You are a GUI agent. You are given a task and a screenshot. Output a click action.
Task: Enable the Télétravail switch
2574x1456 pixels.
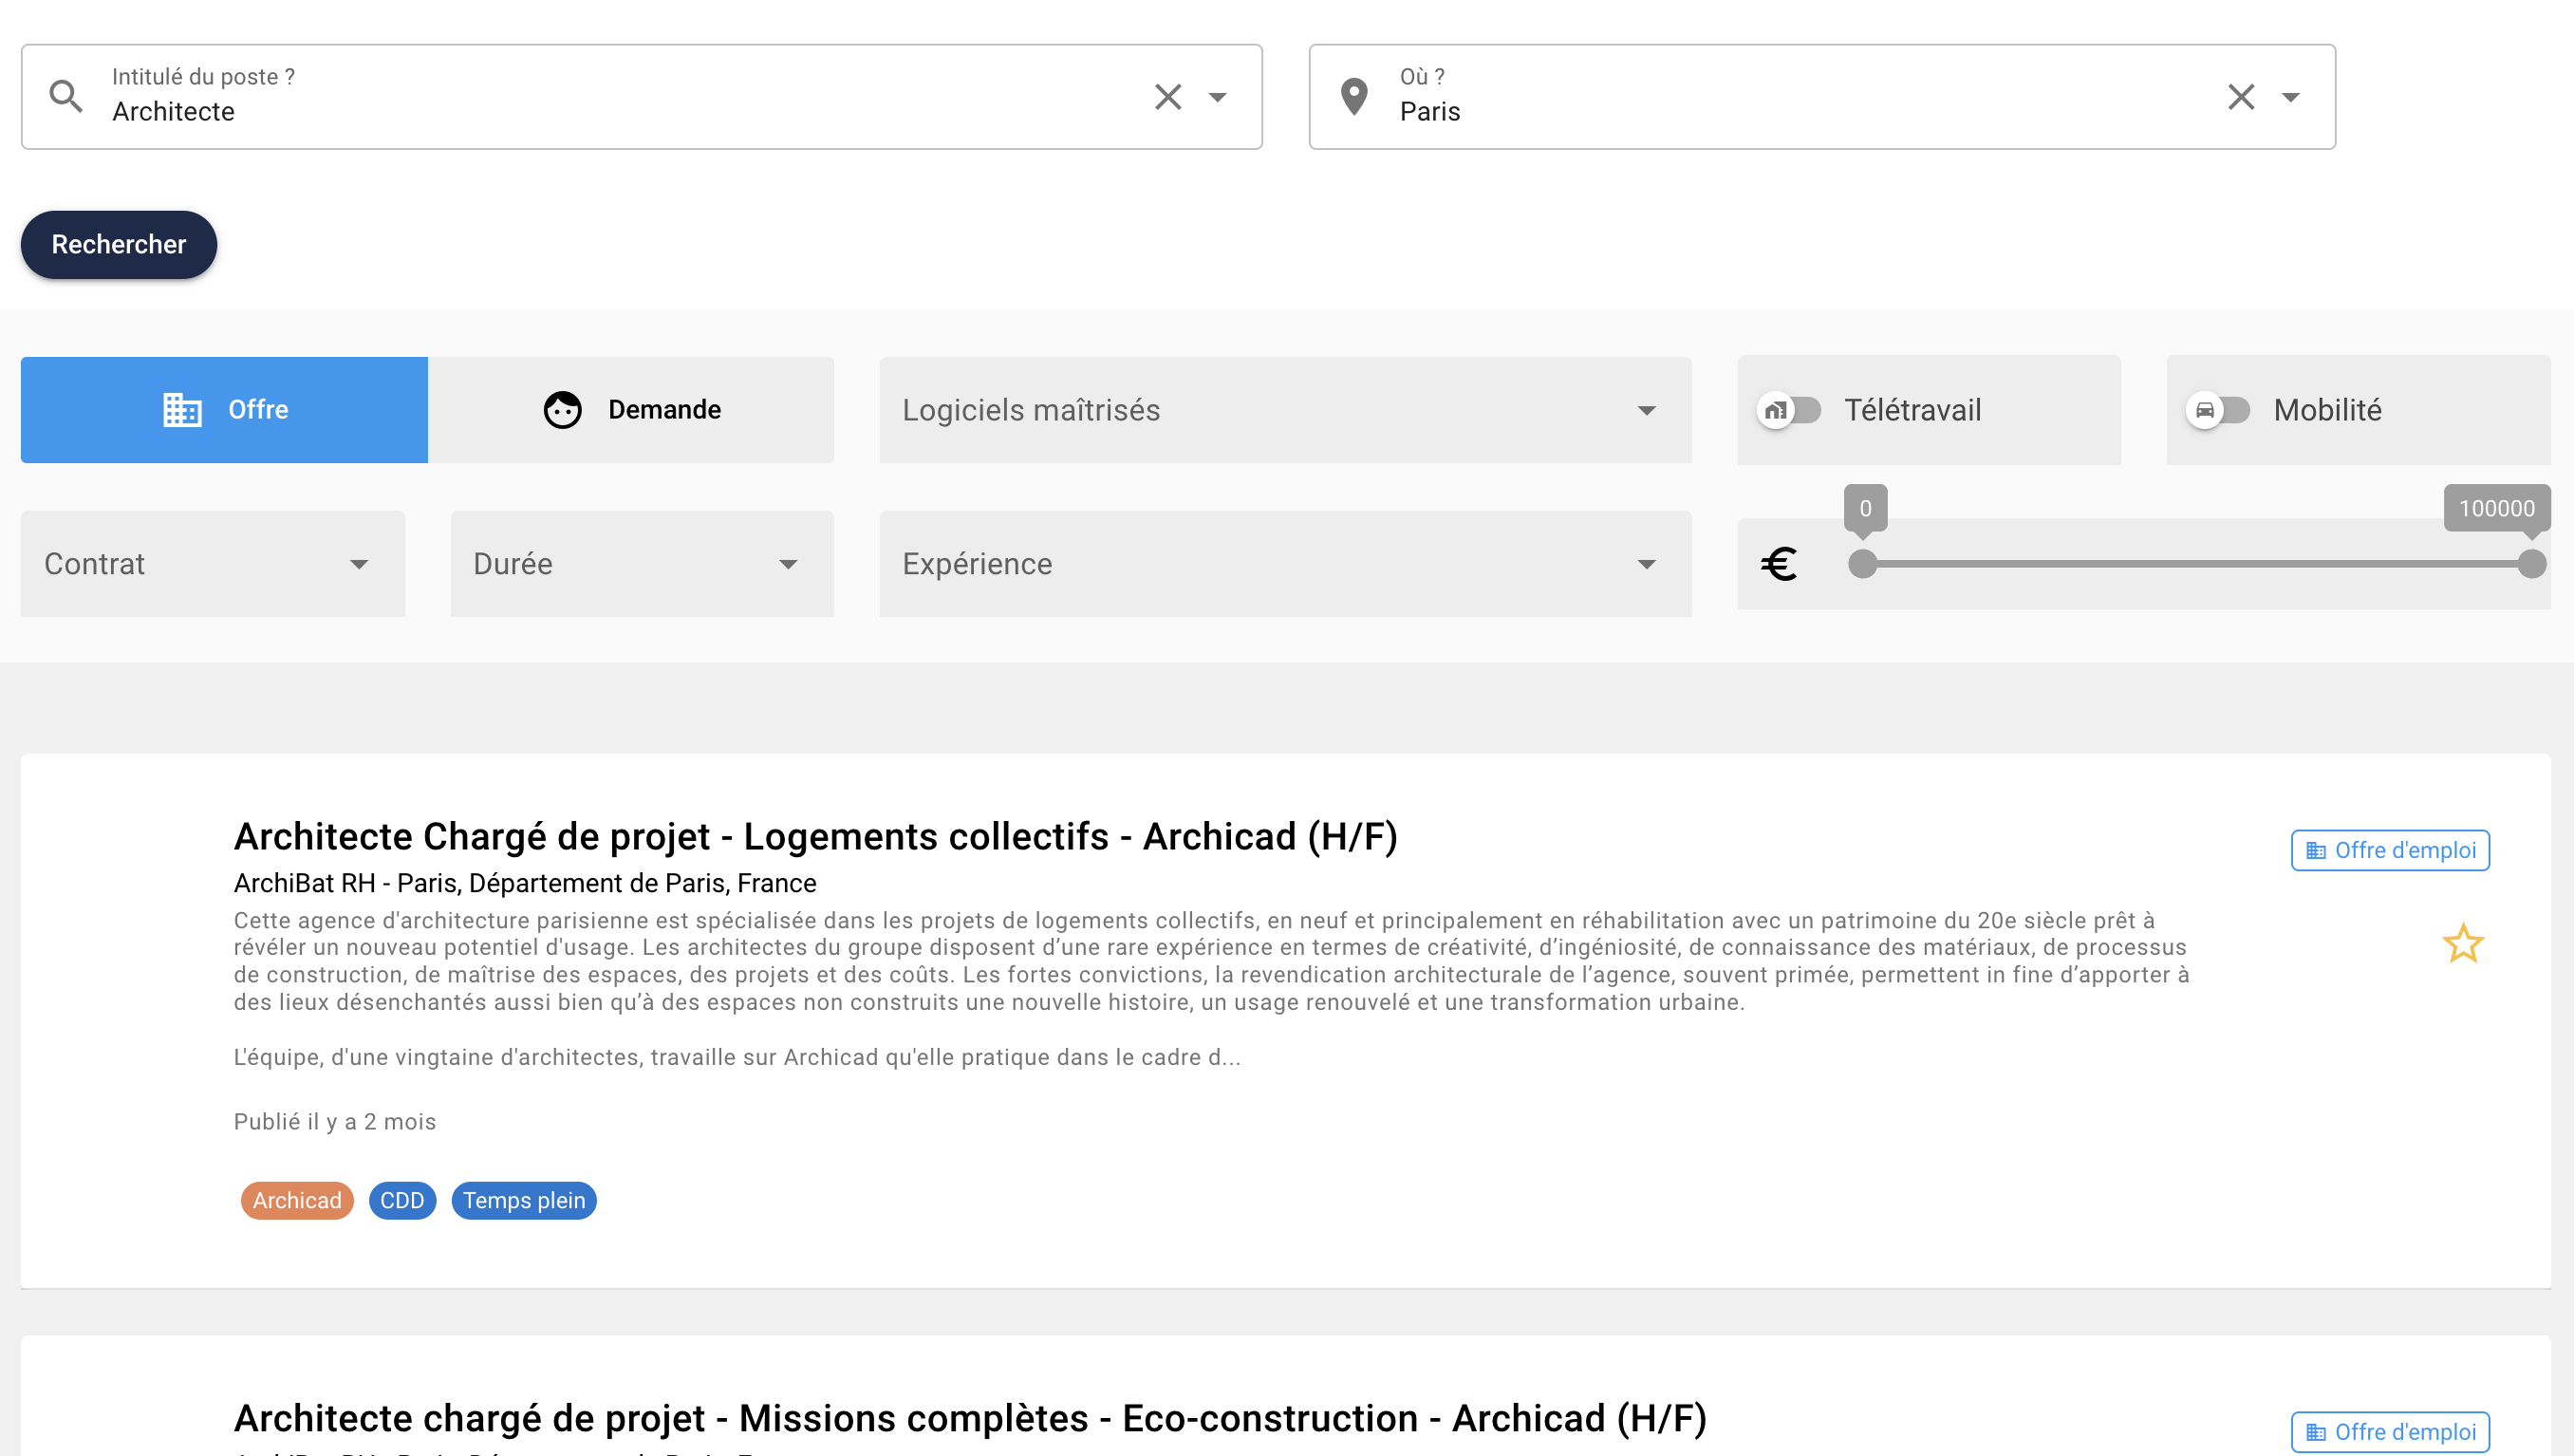click(x=1790, y=410)
